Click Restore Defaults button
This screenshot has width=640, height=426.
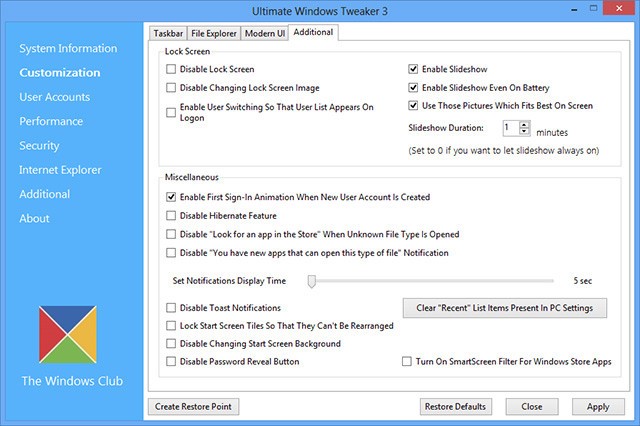[456, 407]
